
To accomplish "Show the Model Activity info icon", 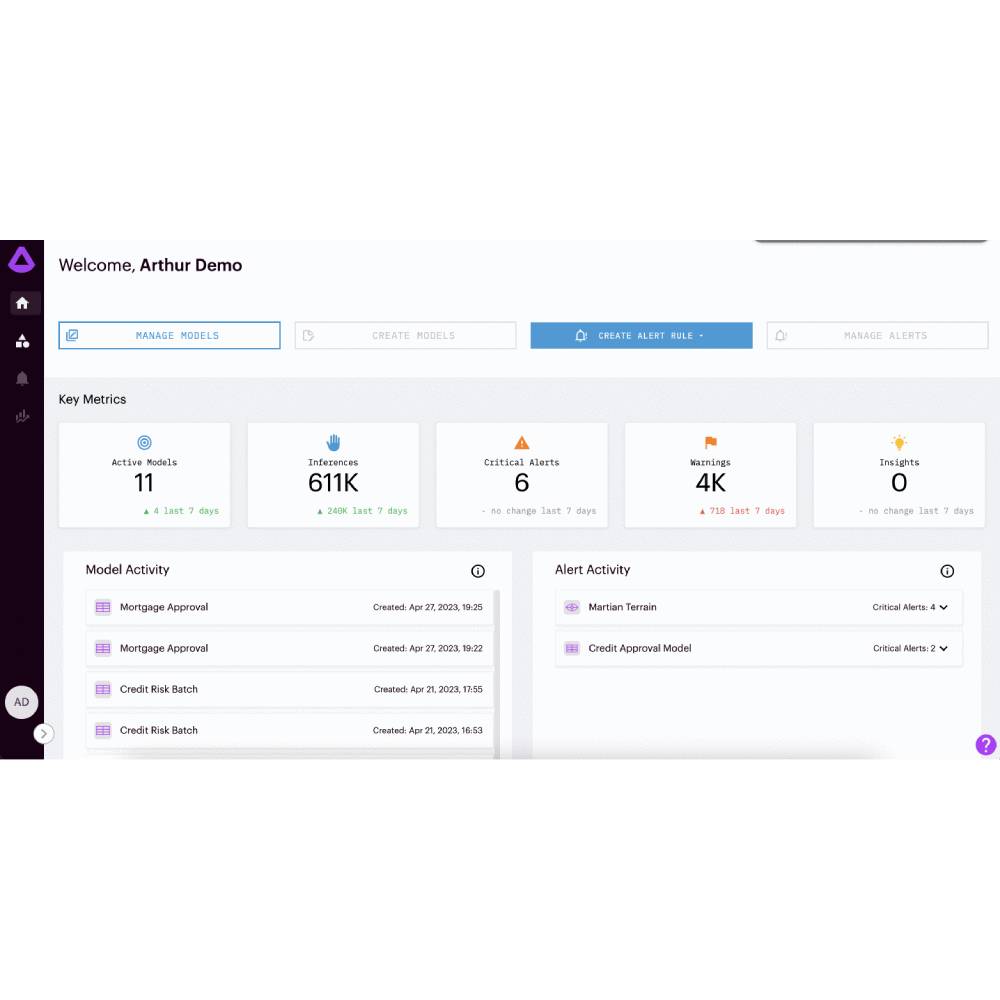I will 478,571.
